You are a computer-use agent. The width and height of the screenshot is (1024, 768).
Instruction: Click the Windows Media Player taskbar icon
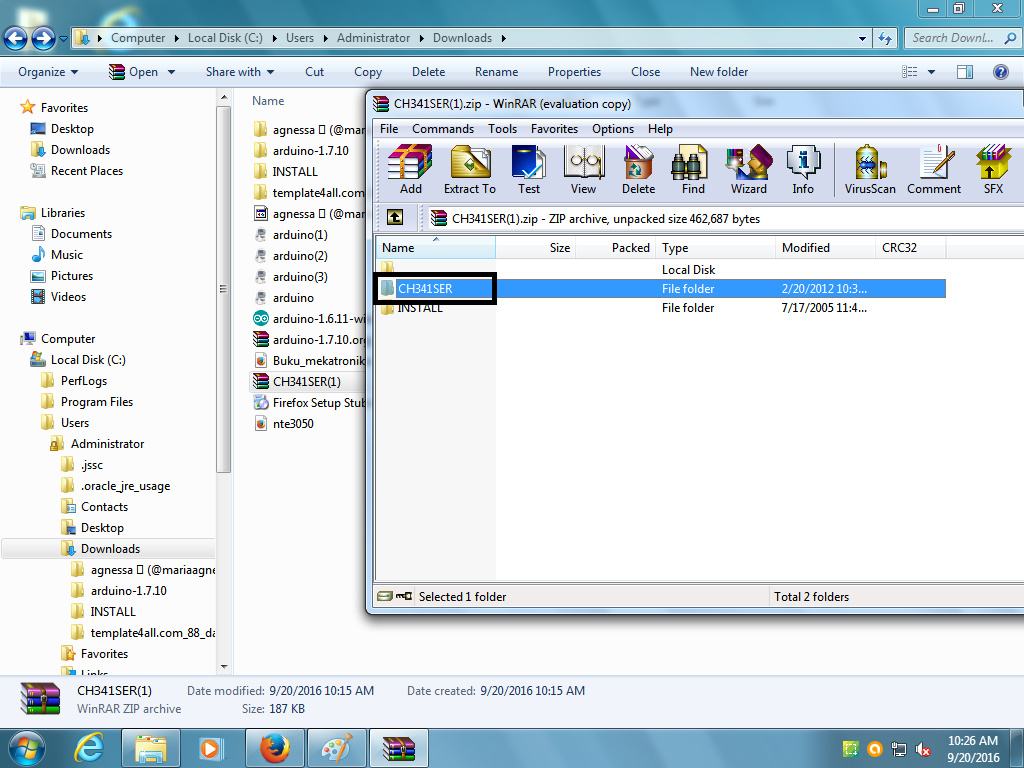click(x=211, y=748)
